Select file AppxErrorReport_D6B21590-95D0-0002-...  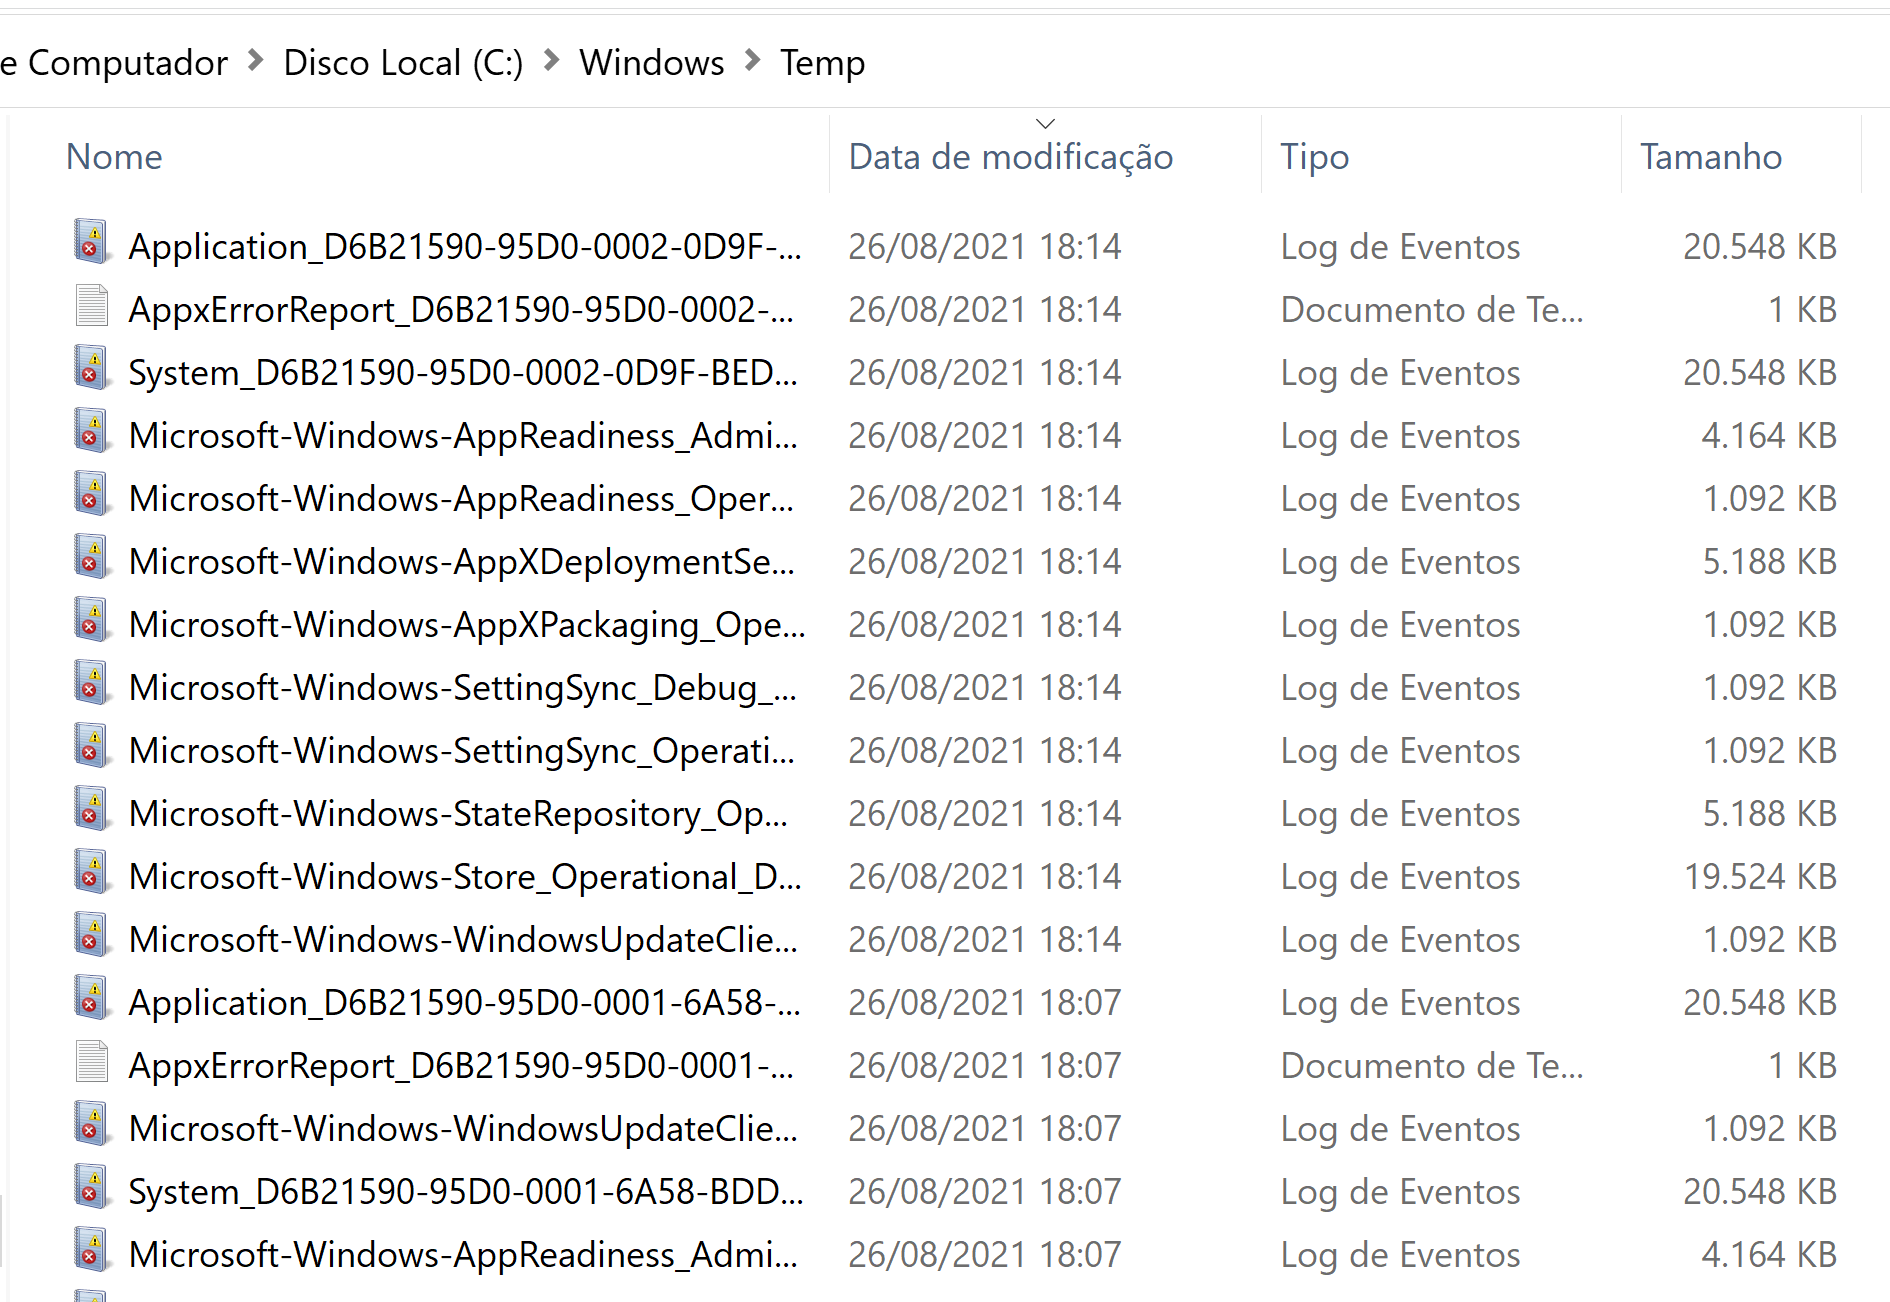pos(461,310)
